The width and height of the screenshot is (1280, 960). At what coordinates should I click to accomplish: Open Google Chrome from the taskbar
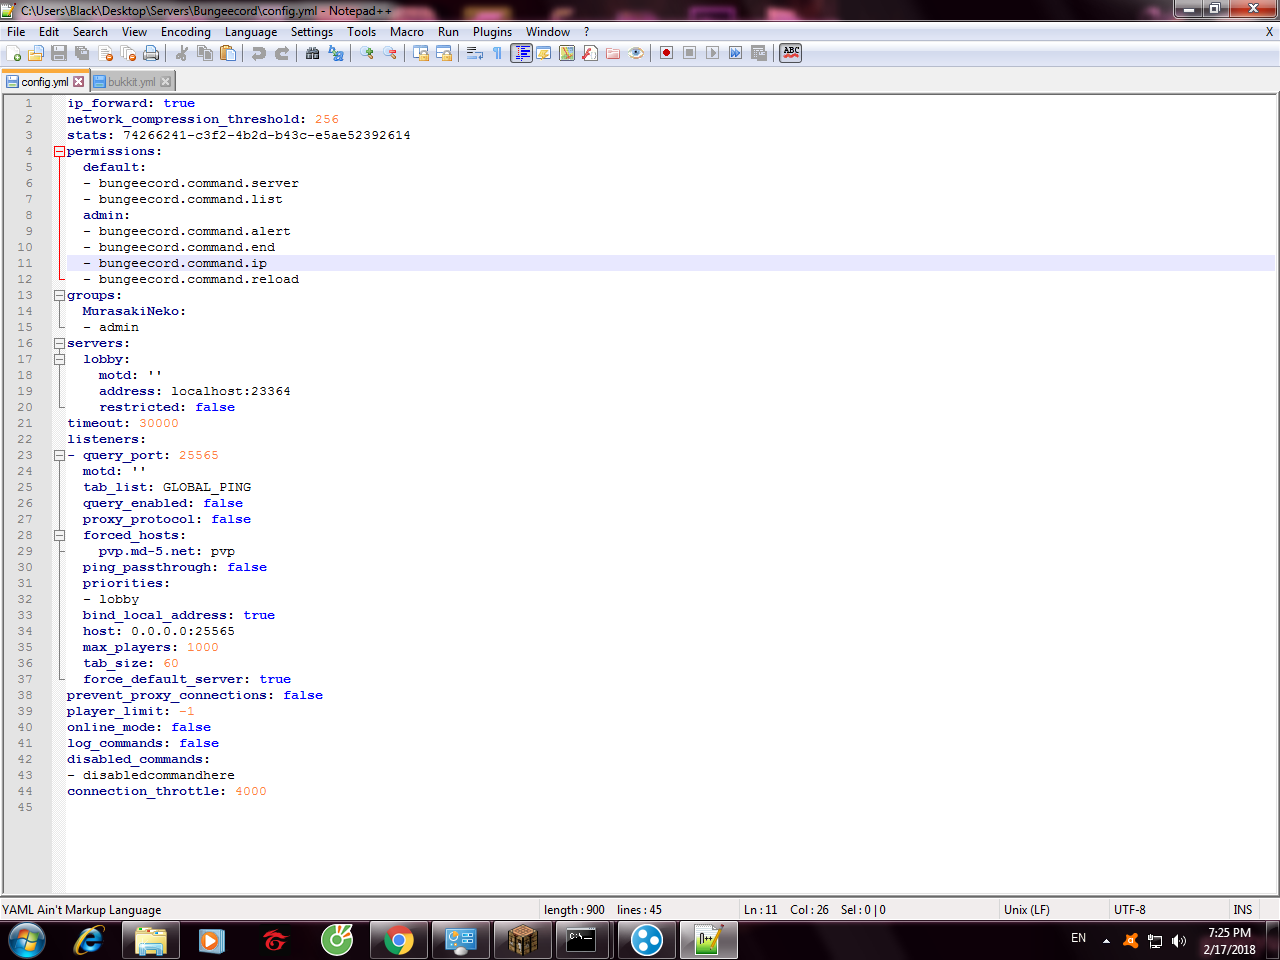point(398,940)
